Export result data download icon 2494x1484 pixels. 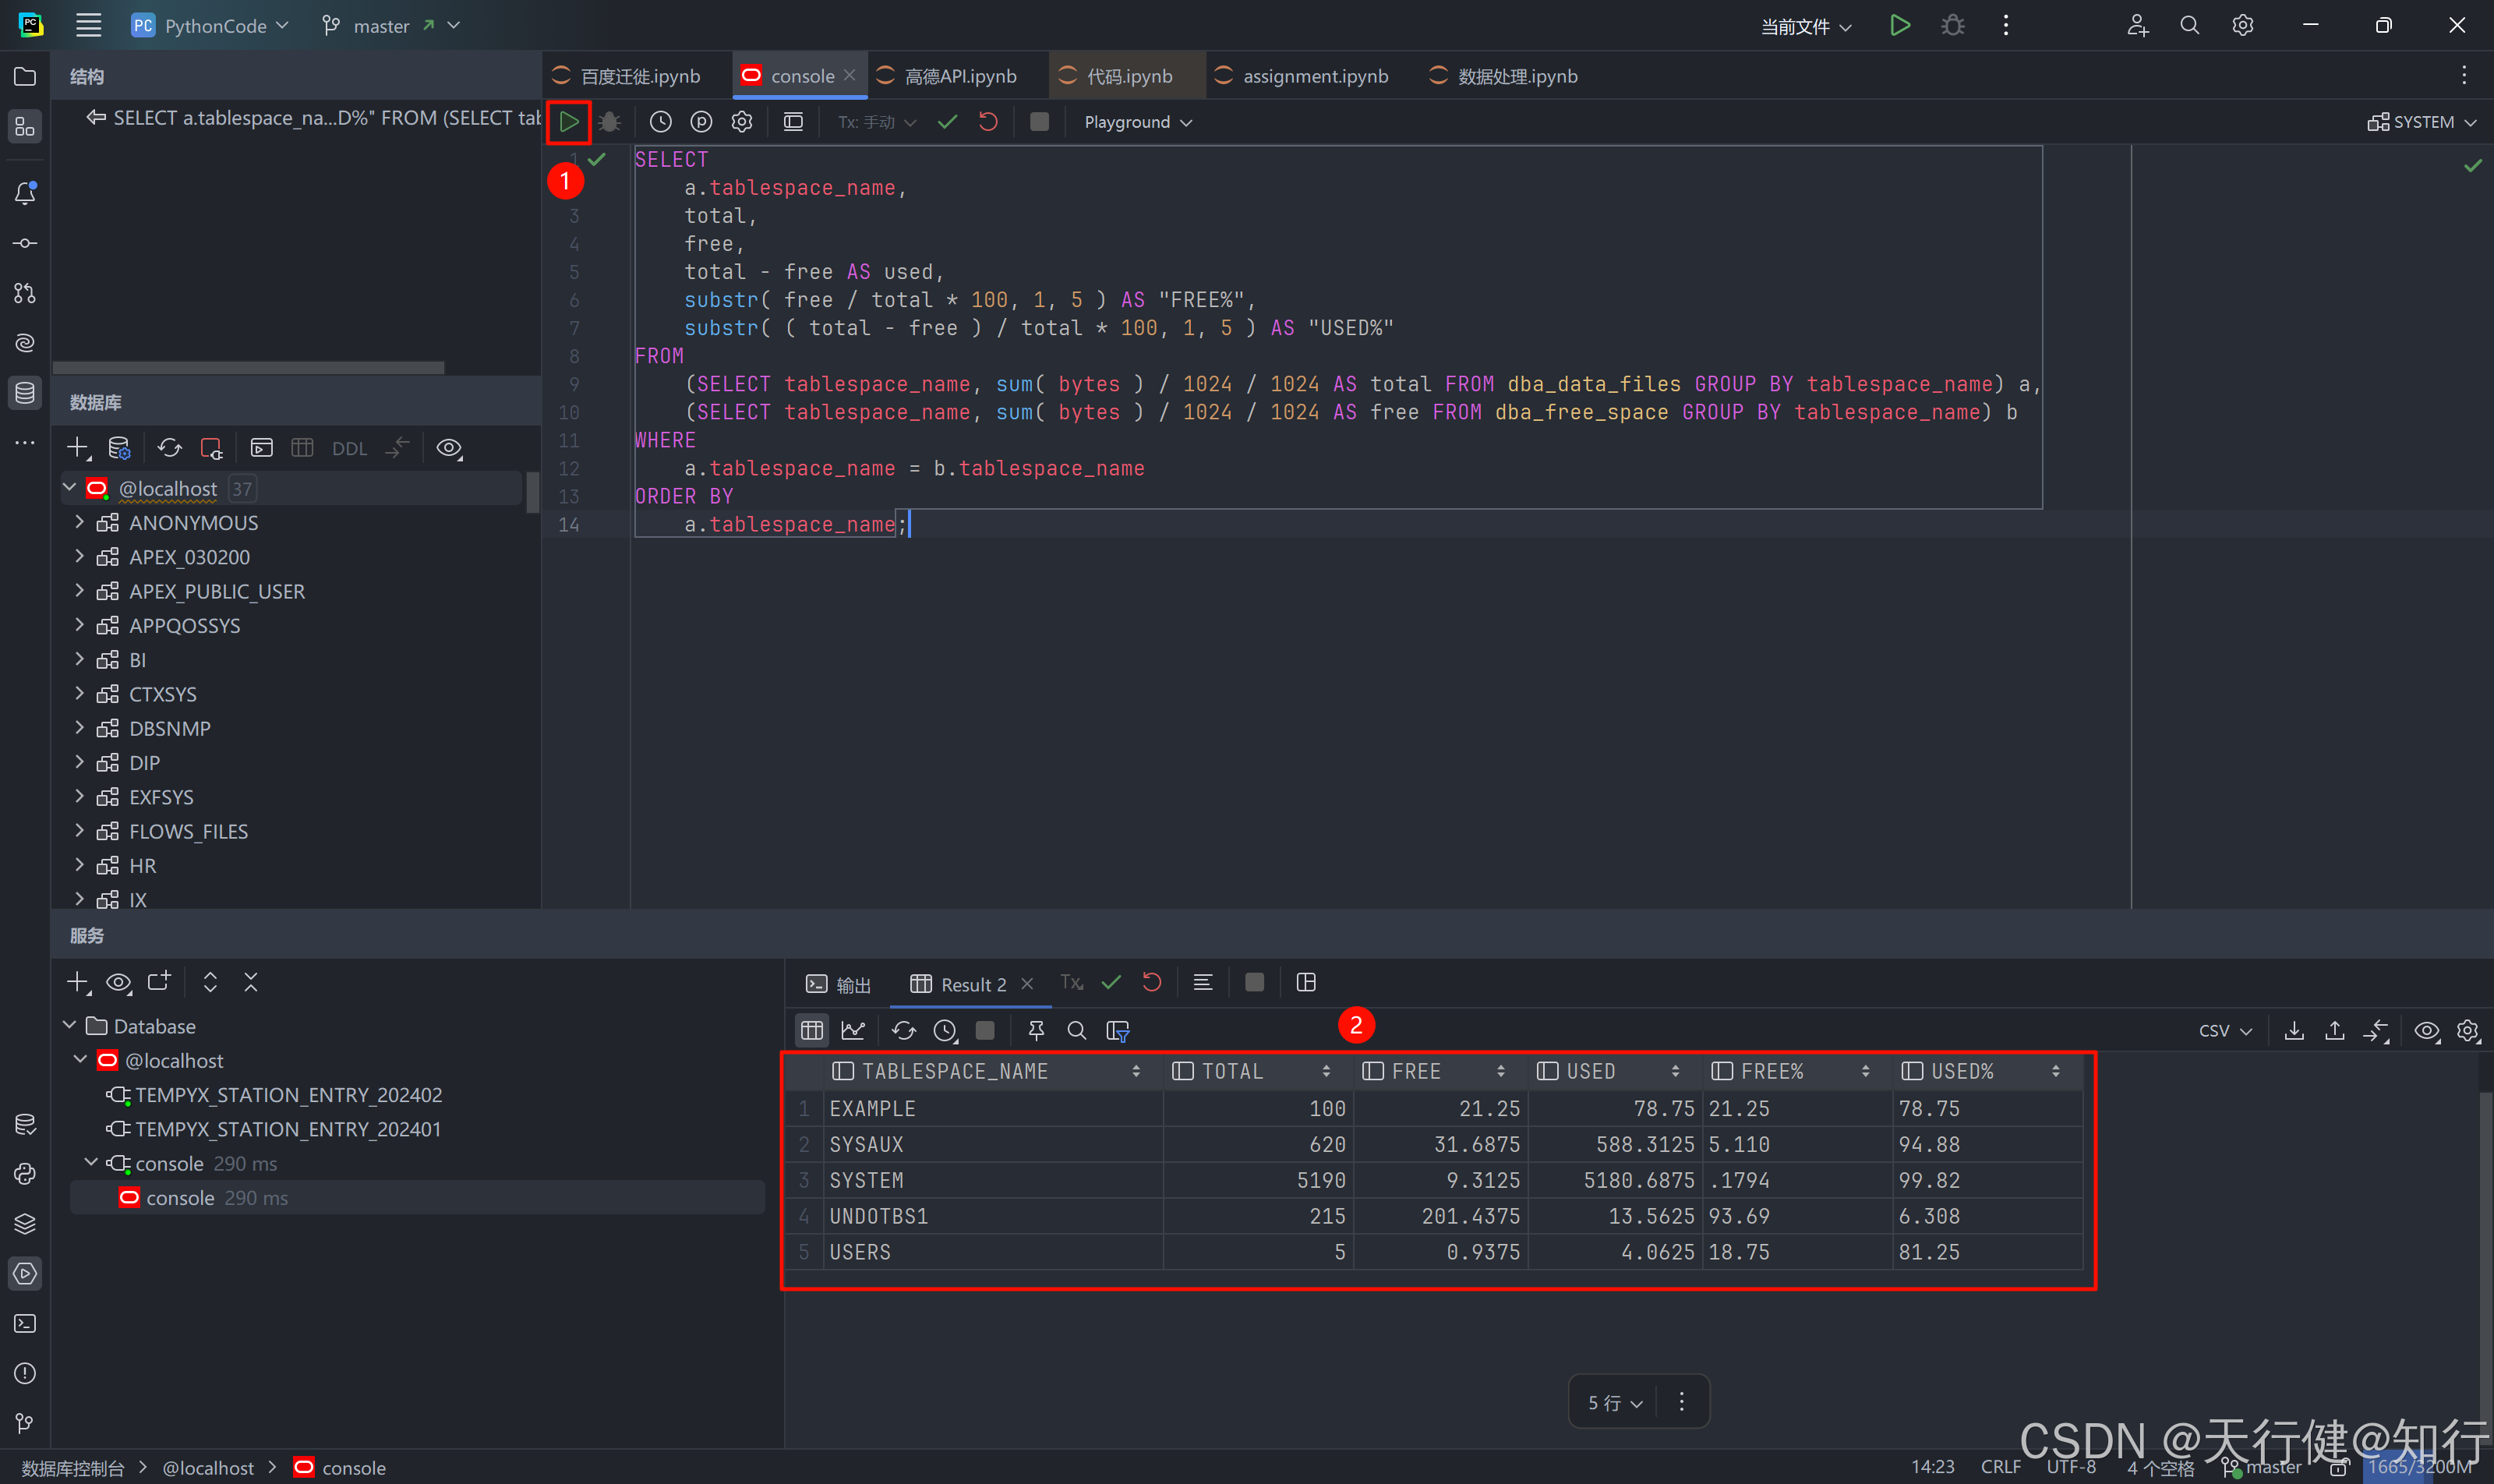click(2294, 1030)
